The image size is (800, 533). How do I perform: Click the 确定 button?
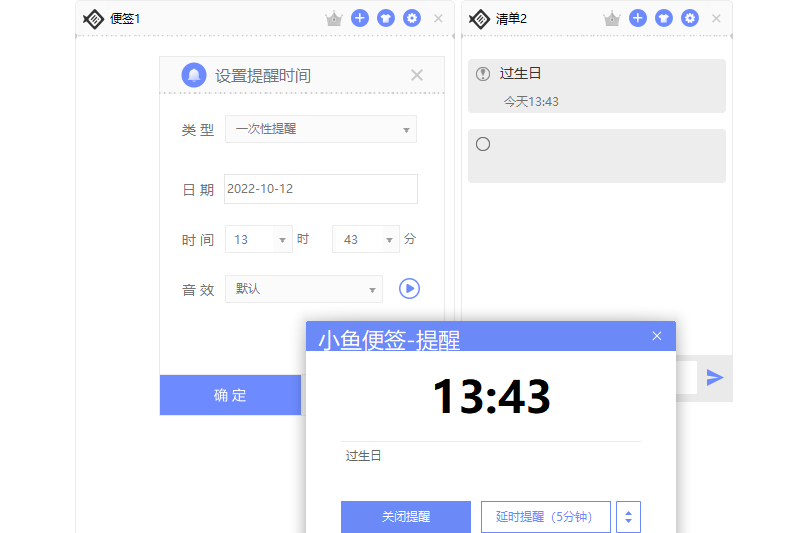230,395
